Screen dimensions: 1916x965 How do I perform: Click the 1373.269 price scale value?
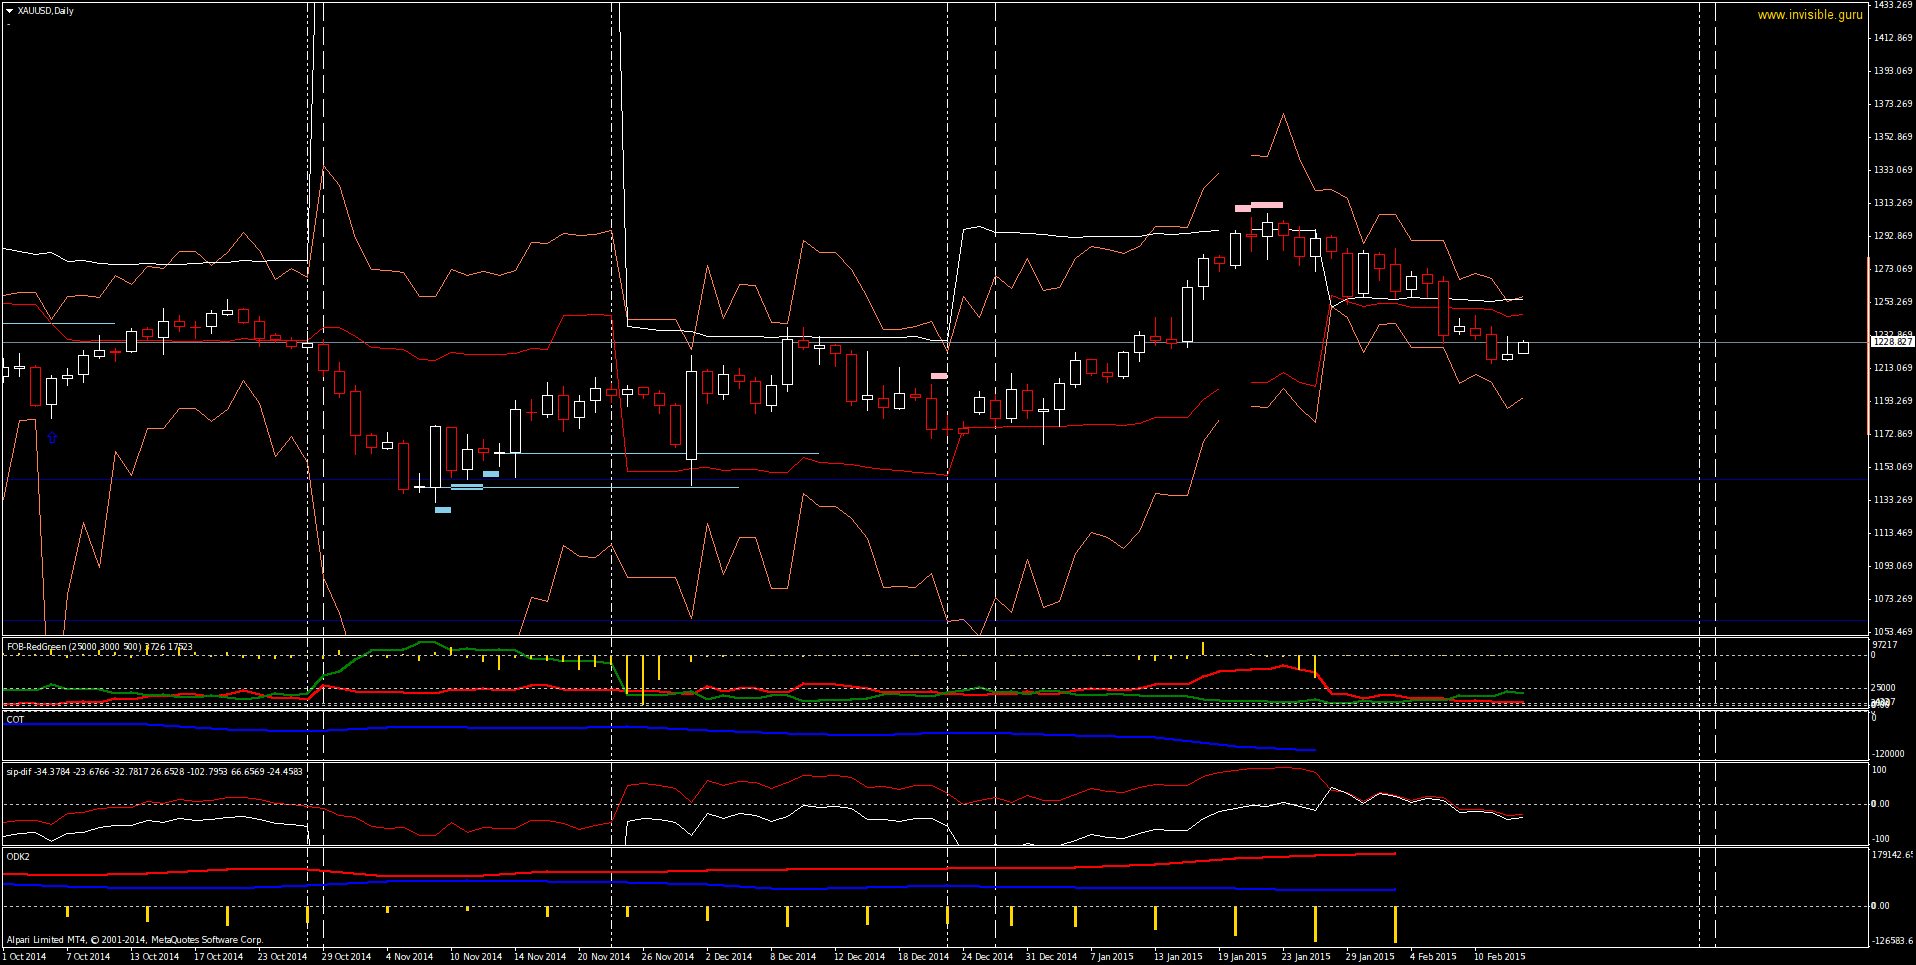point(1892,104)
